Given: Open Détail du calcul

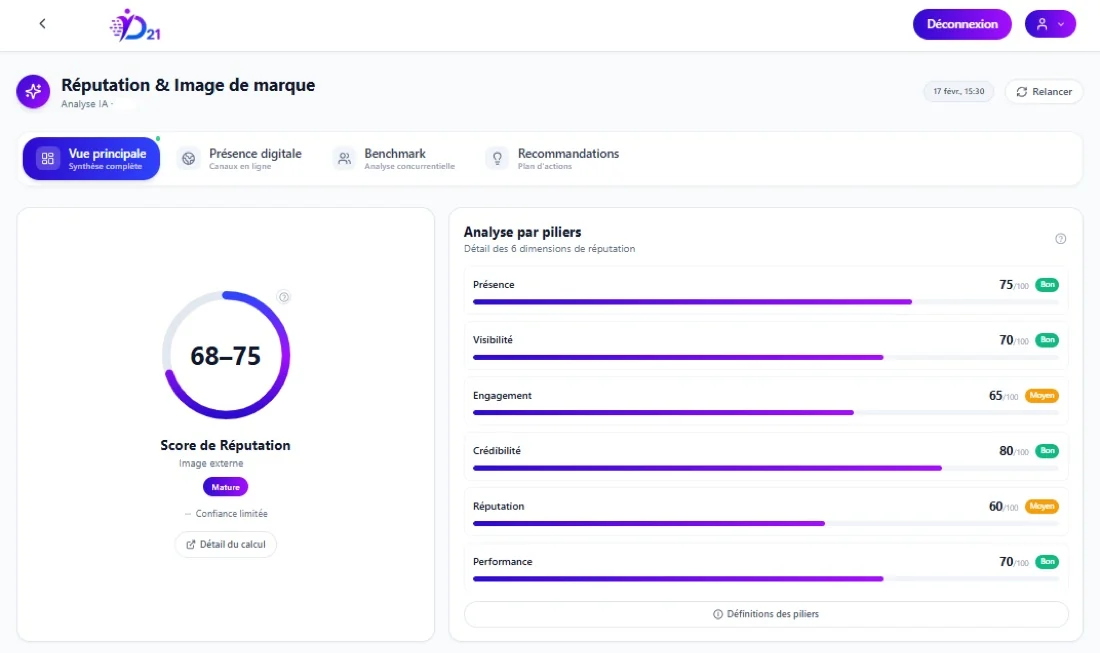Looking at the screenshot, I should 225,544.
